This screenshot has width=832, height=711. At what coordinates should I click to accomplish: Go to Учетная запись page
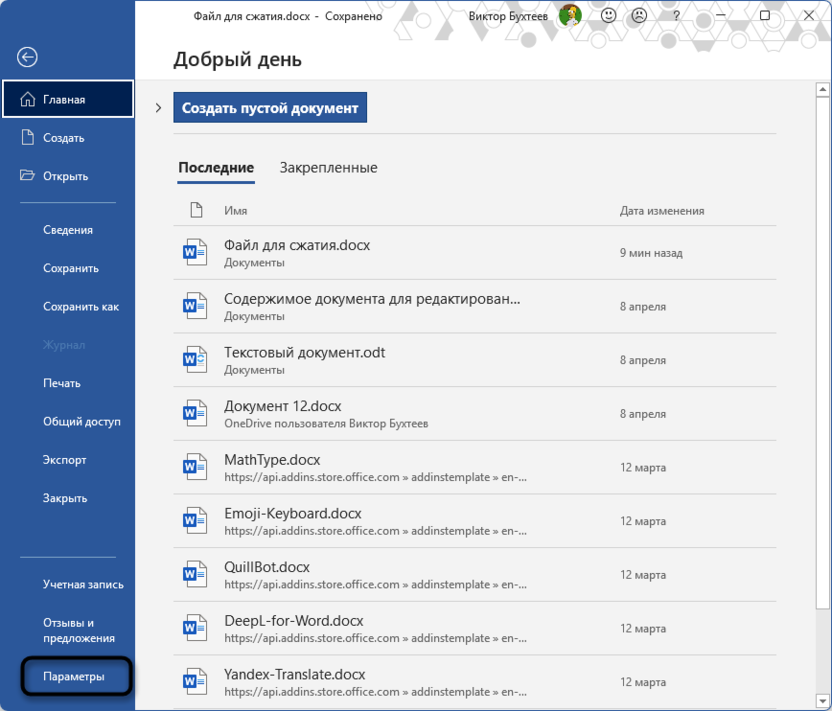click(83, 584)
